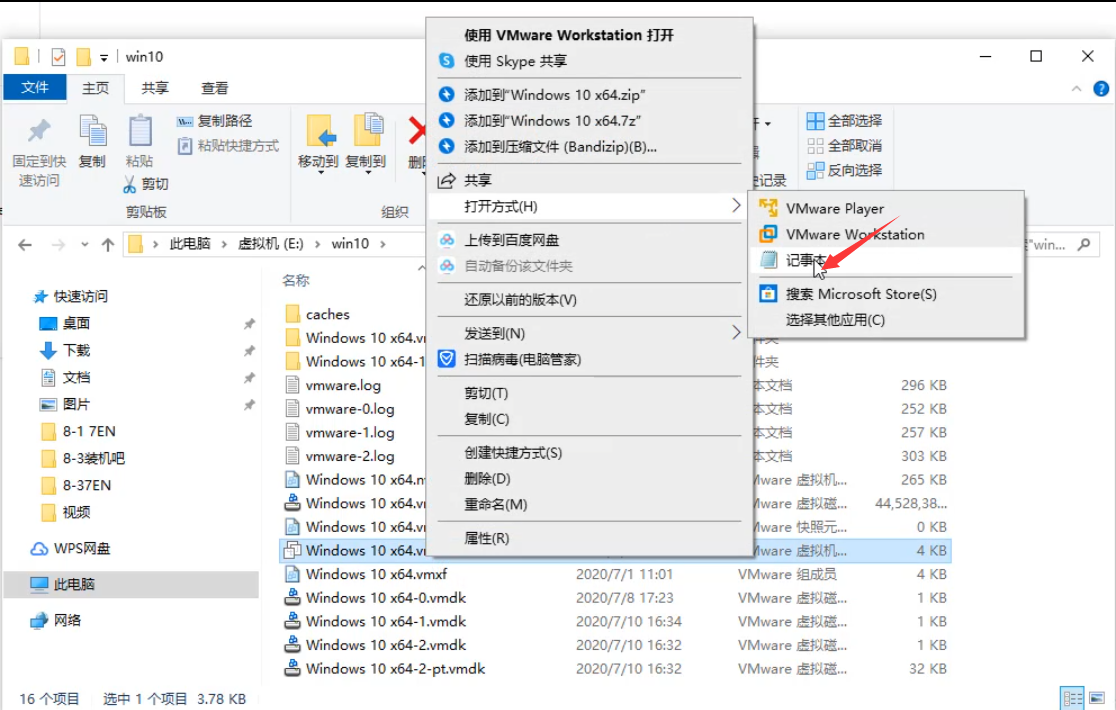1116x710 pixels.
Task: Switch to the 查看 ribbon tab
Action: pos(215,88)
